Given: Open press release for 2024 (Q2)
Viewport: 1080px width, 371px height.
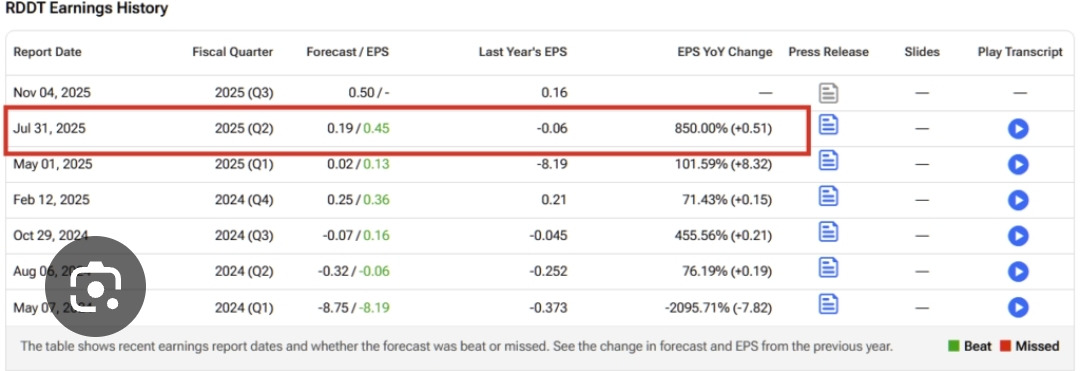Looking at the screenshot, I should [x=829, y=267].
